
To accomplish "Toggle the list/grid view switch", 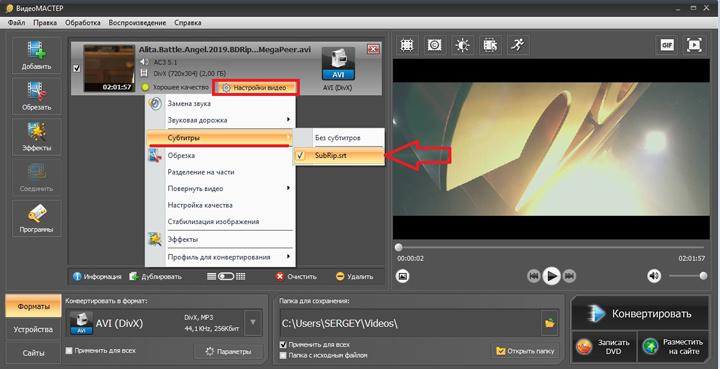I will 226,276.
